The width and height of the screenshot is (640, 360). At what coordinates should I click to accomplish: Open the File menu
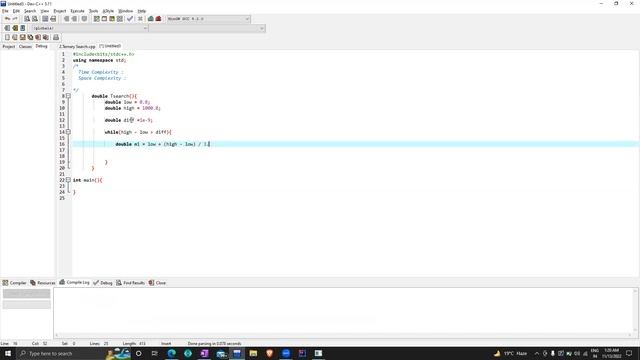tap(5, 11)
